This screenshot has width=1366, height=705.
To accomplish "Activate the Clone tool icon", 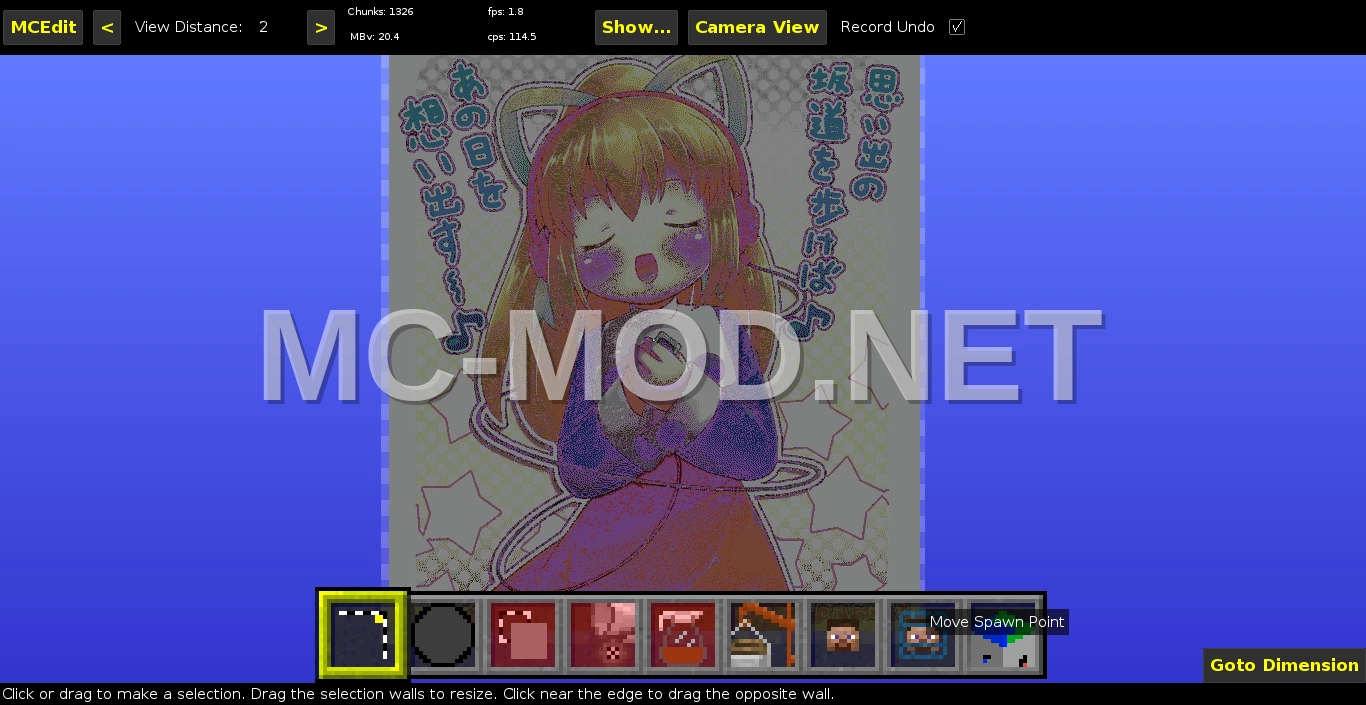I will (x=523, y=634).
